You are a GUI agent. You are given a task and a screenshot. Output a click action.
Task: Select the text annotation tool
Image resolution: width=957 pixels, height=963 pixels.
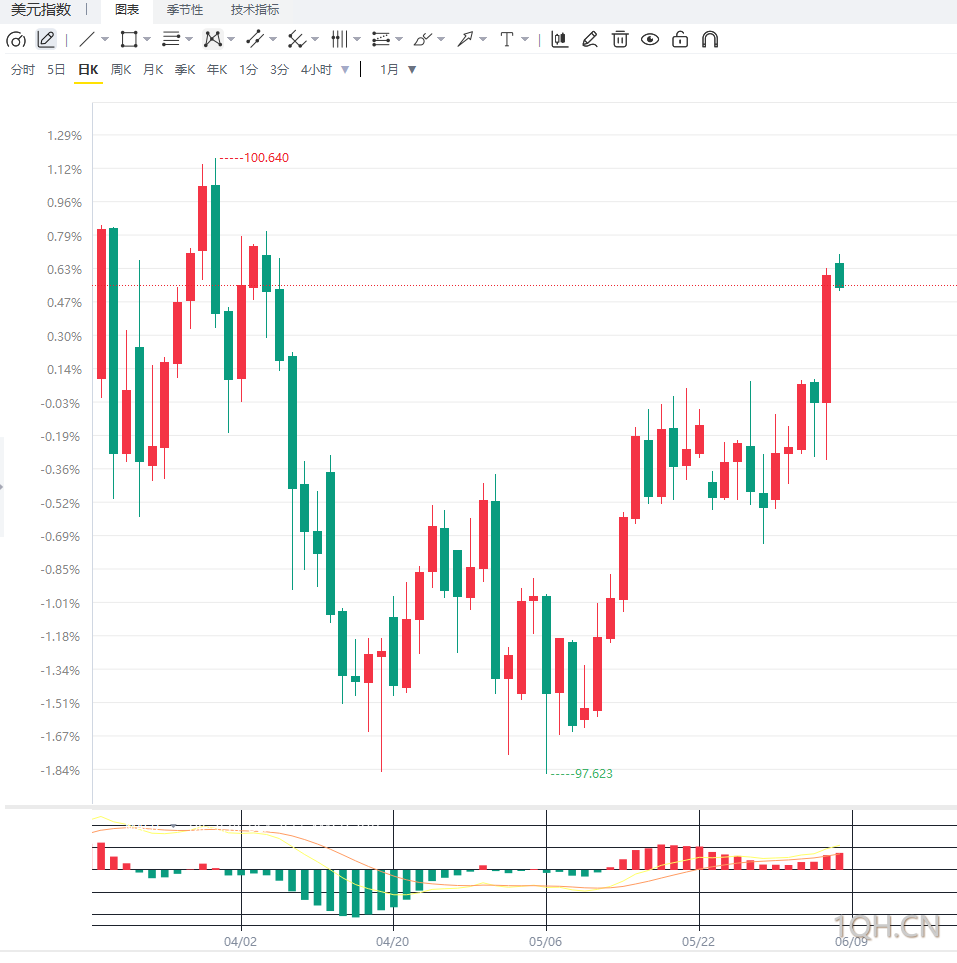click(507, 39)
